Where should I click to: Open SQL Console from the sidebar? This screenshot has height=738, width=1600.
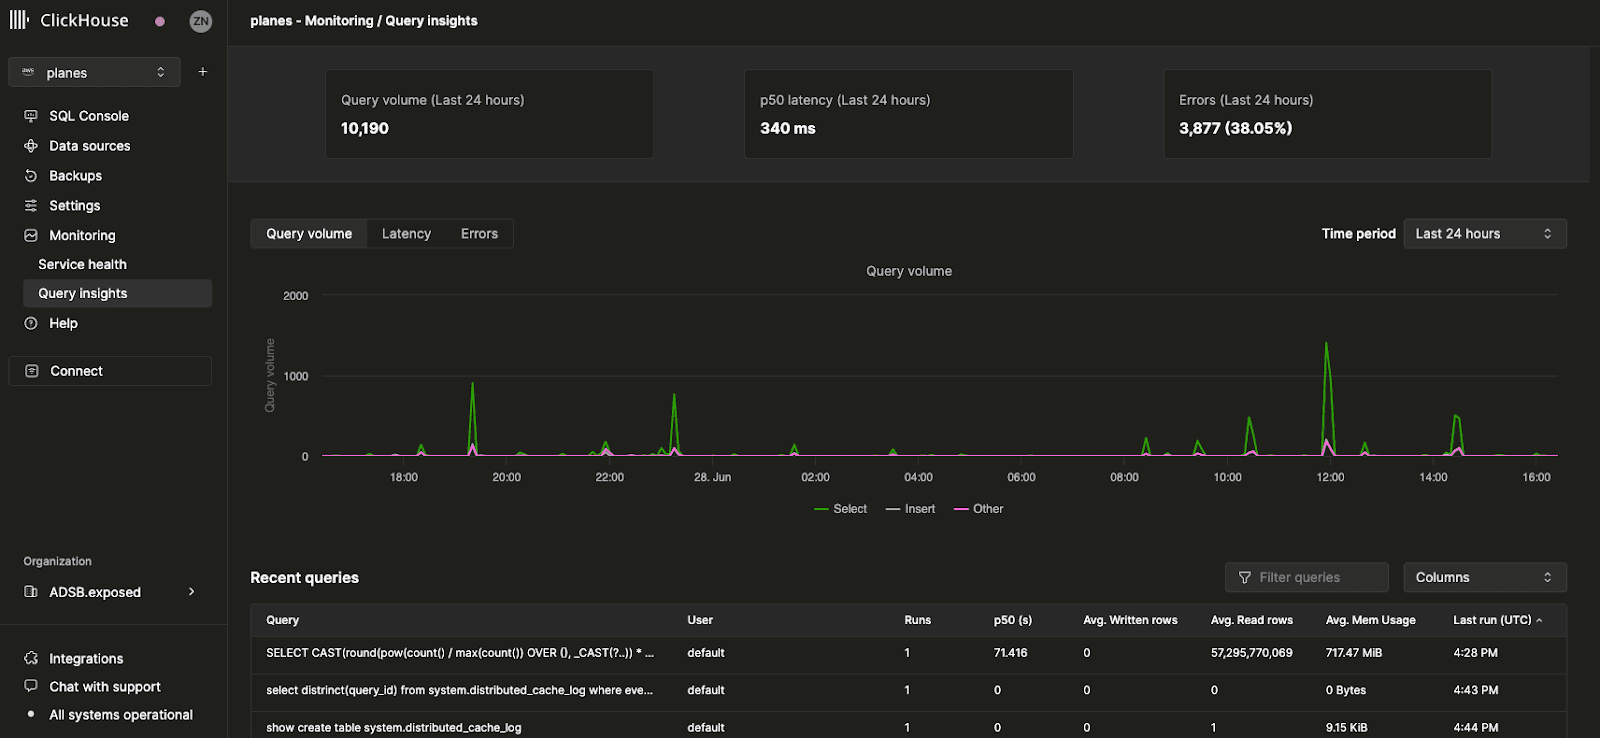[x=89, y=116]
